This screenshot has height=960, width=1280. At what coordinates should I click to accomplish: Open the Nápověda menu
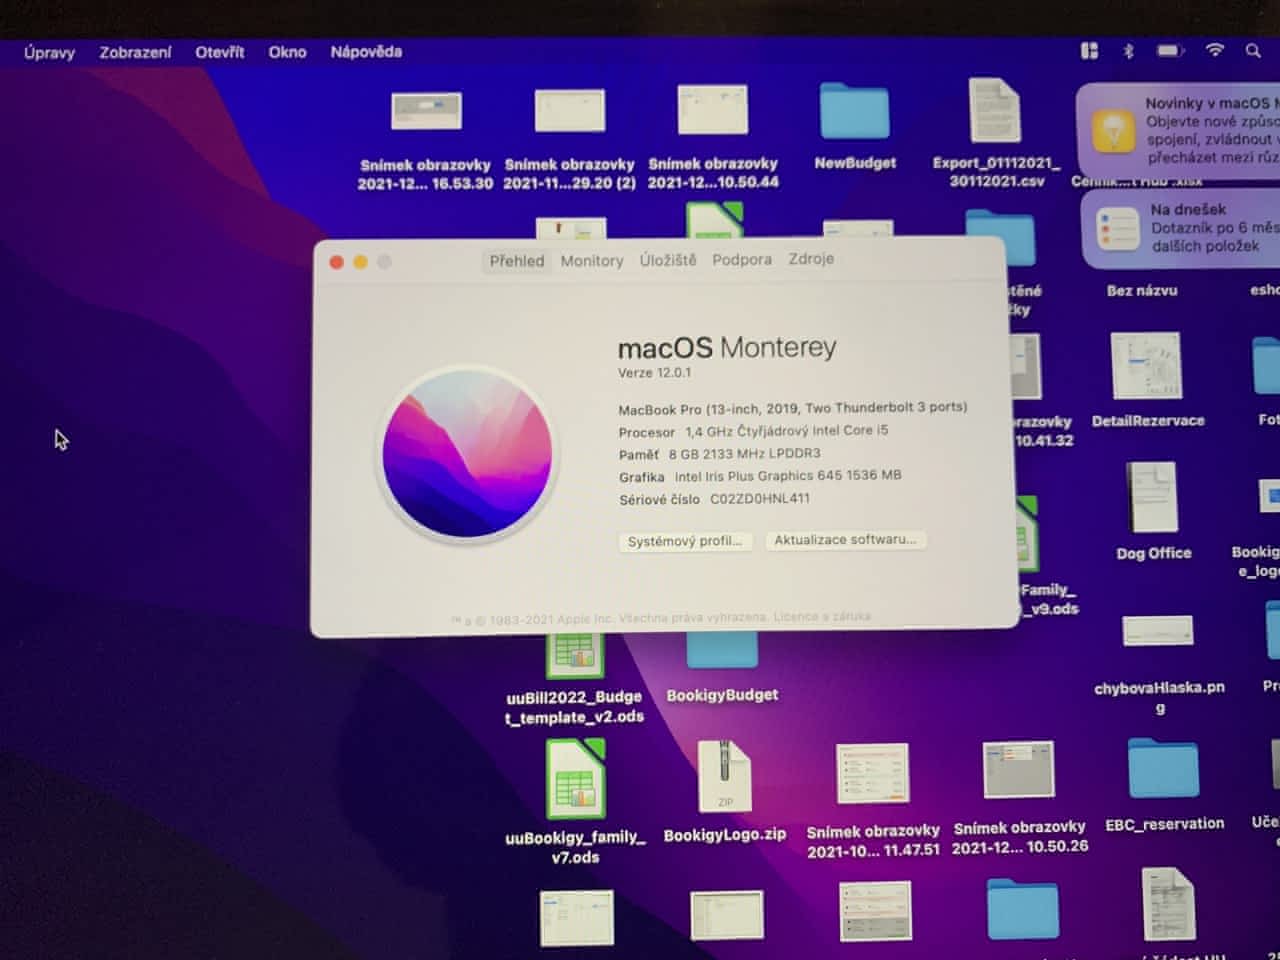[x=366, y=52]
